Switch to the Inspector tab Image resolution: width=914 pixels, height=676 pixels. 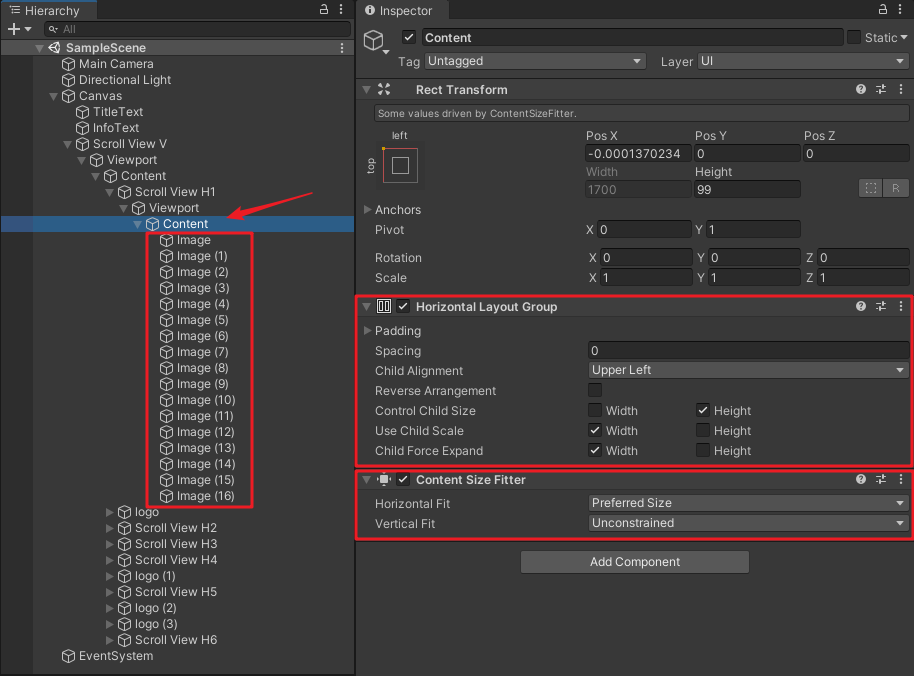click(x=402, y=11)
